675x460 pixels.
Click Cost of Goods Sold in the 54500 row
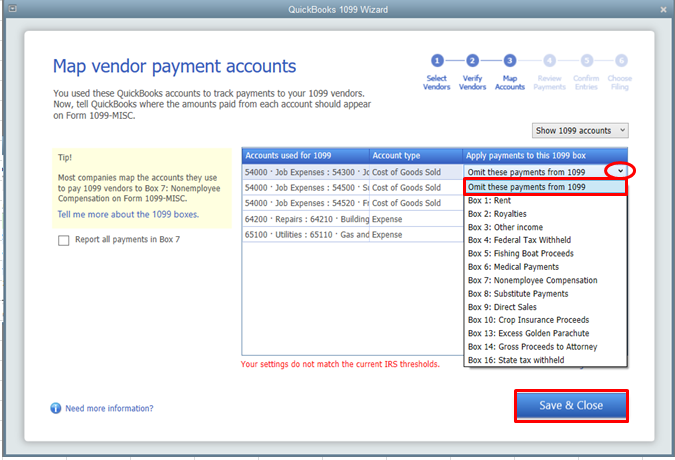pos(406,188)
